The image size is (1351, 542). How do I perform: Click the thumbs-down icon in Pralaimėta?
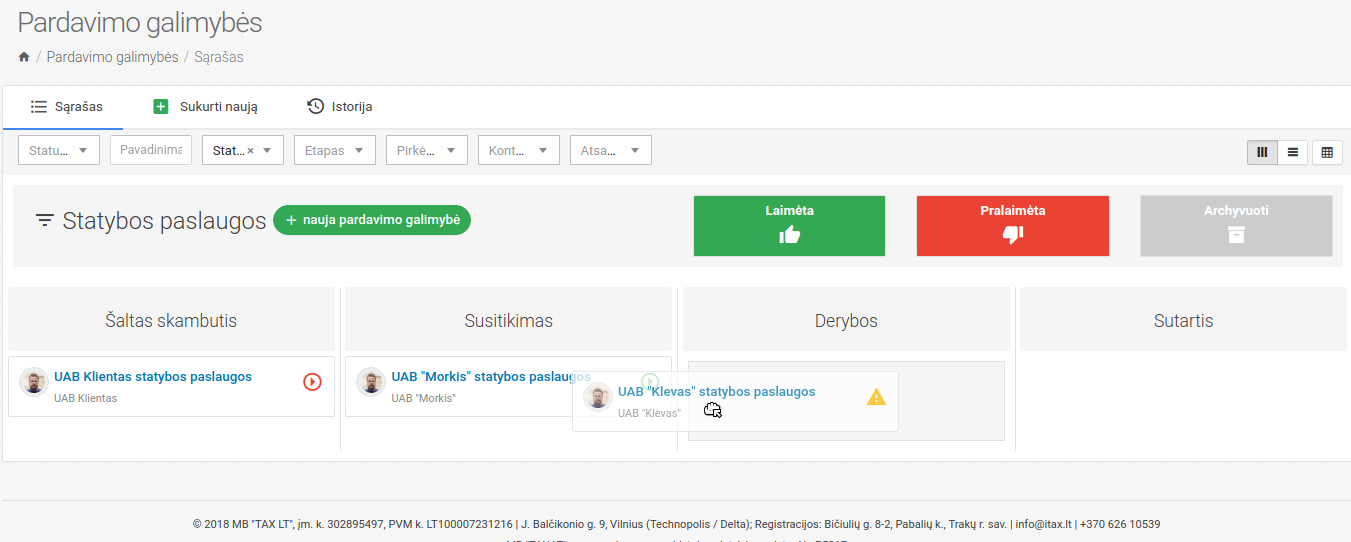[1012, 235]
